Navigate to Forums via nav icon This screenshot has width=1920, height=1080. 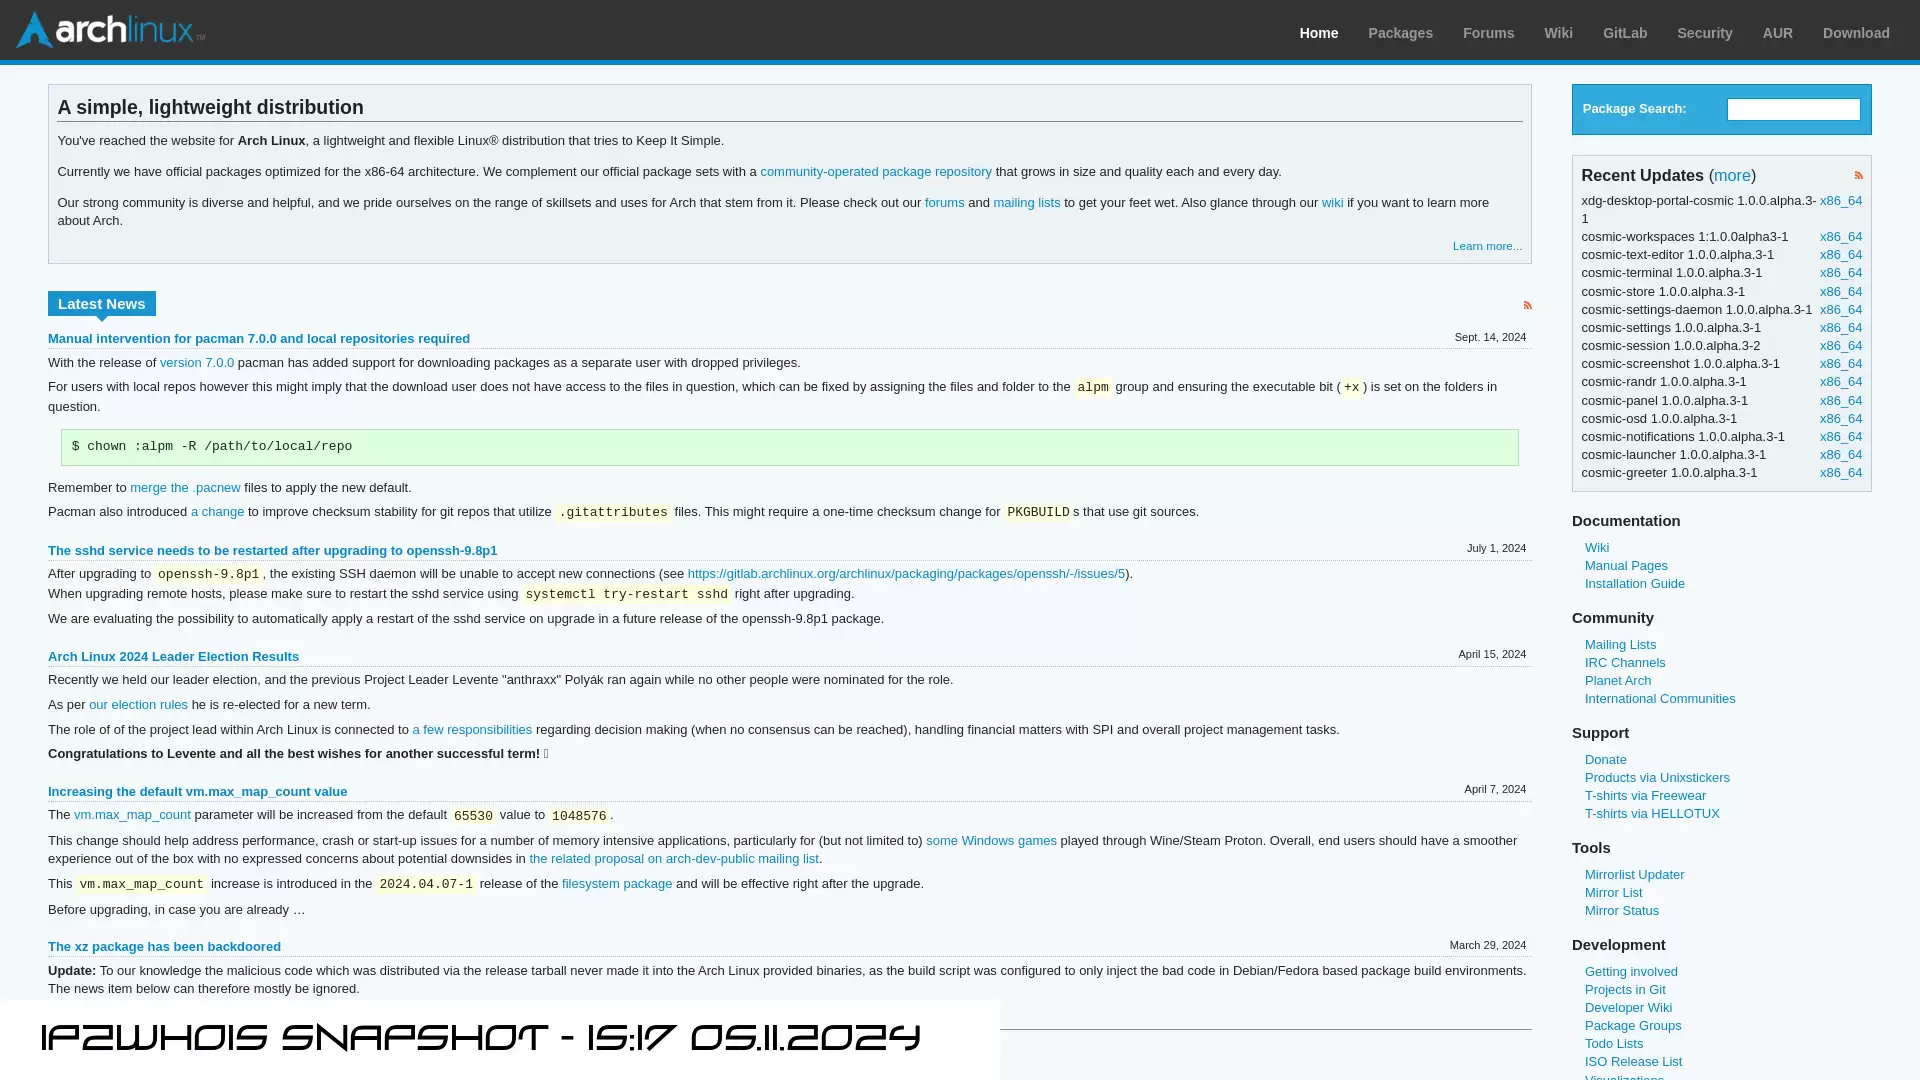coord(1489,32)
